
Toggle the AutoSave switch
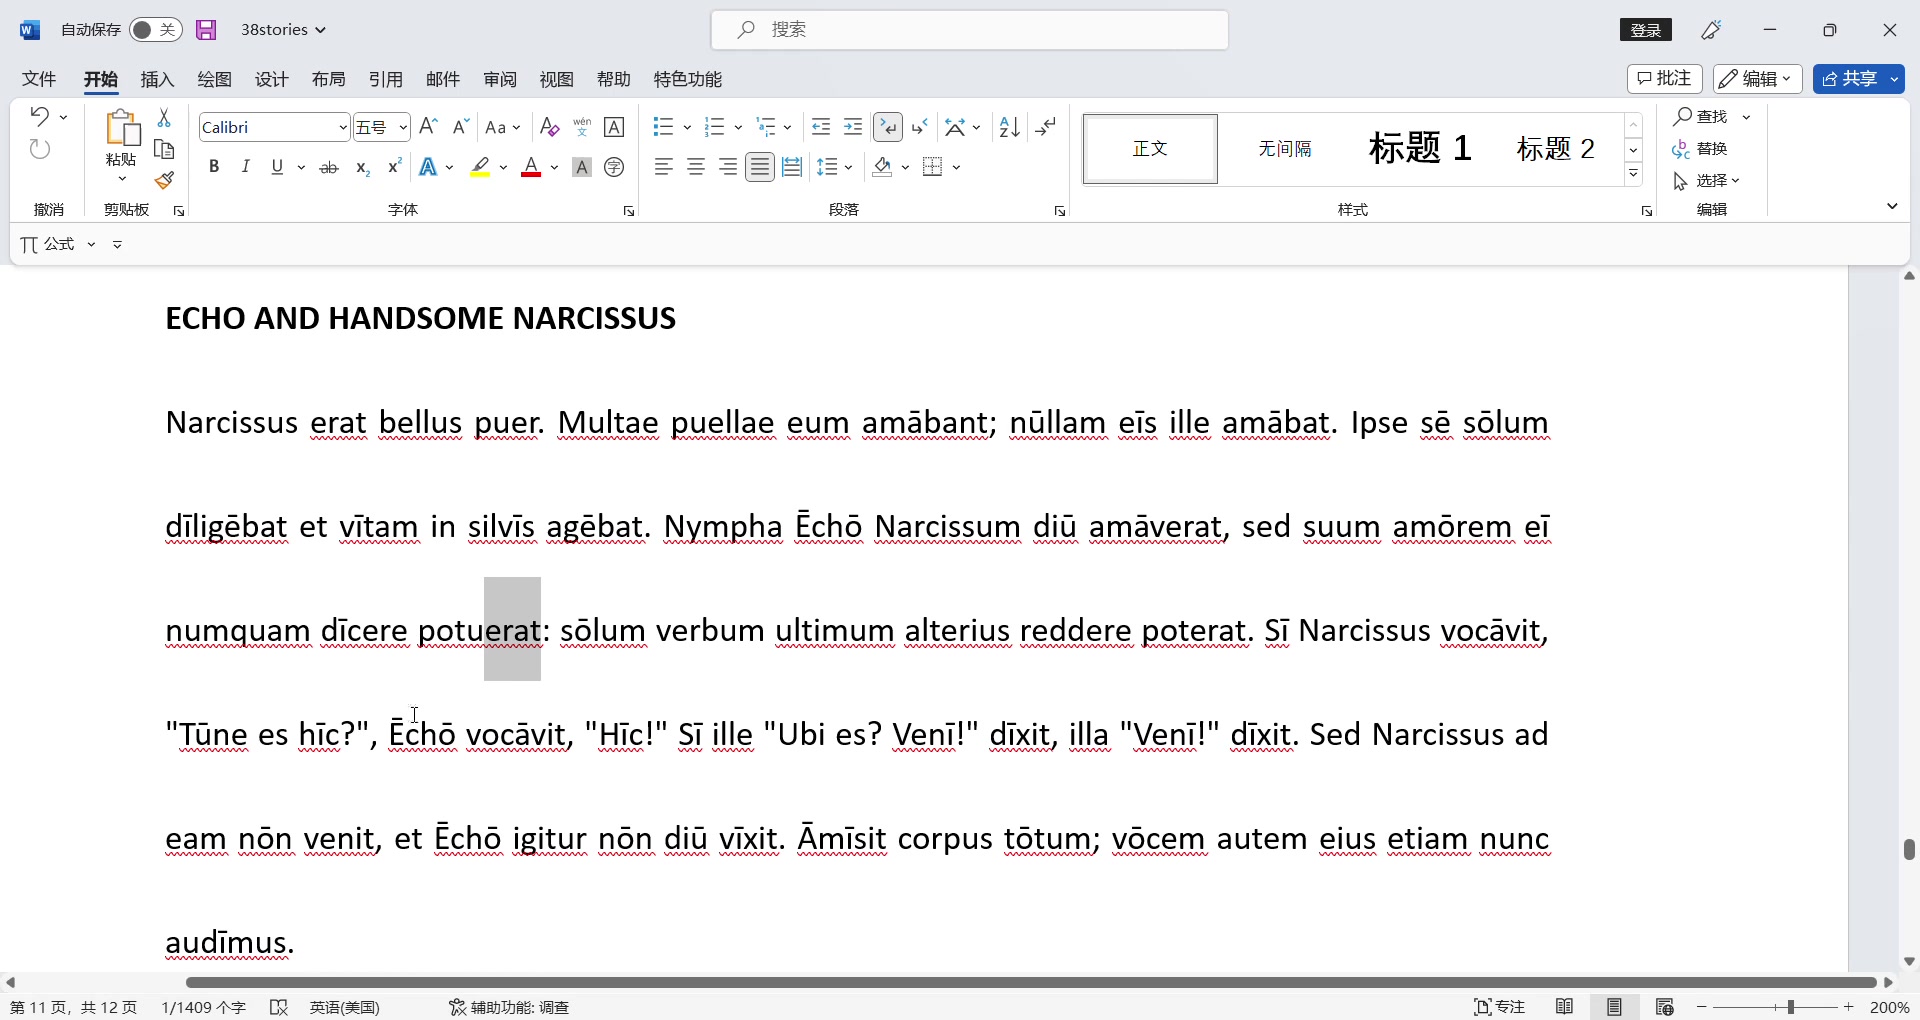156,30
